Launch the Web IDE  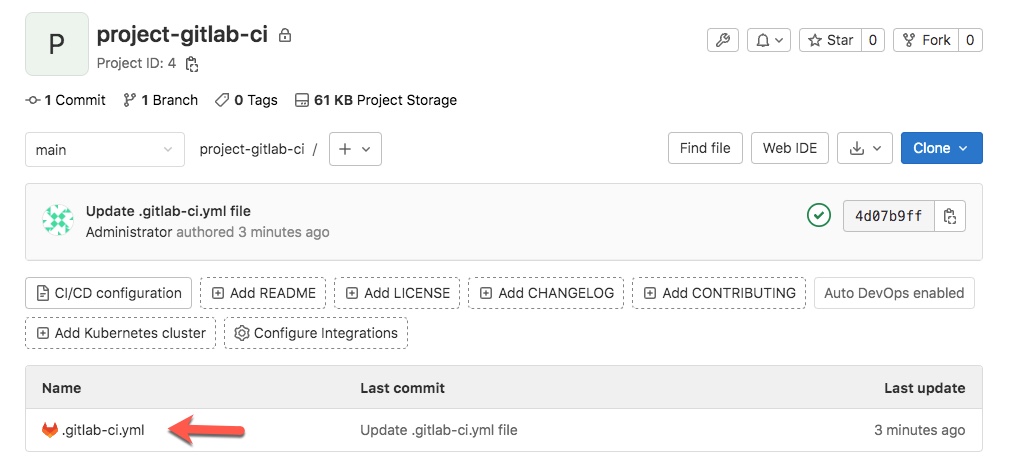(790, 148)
